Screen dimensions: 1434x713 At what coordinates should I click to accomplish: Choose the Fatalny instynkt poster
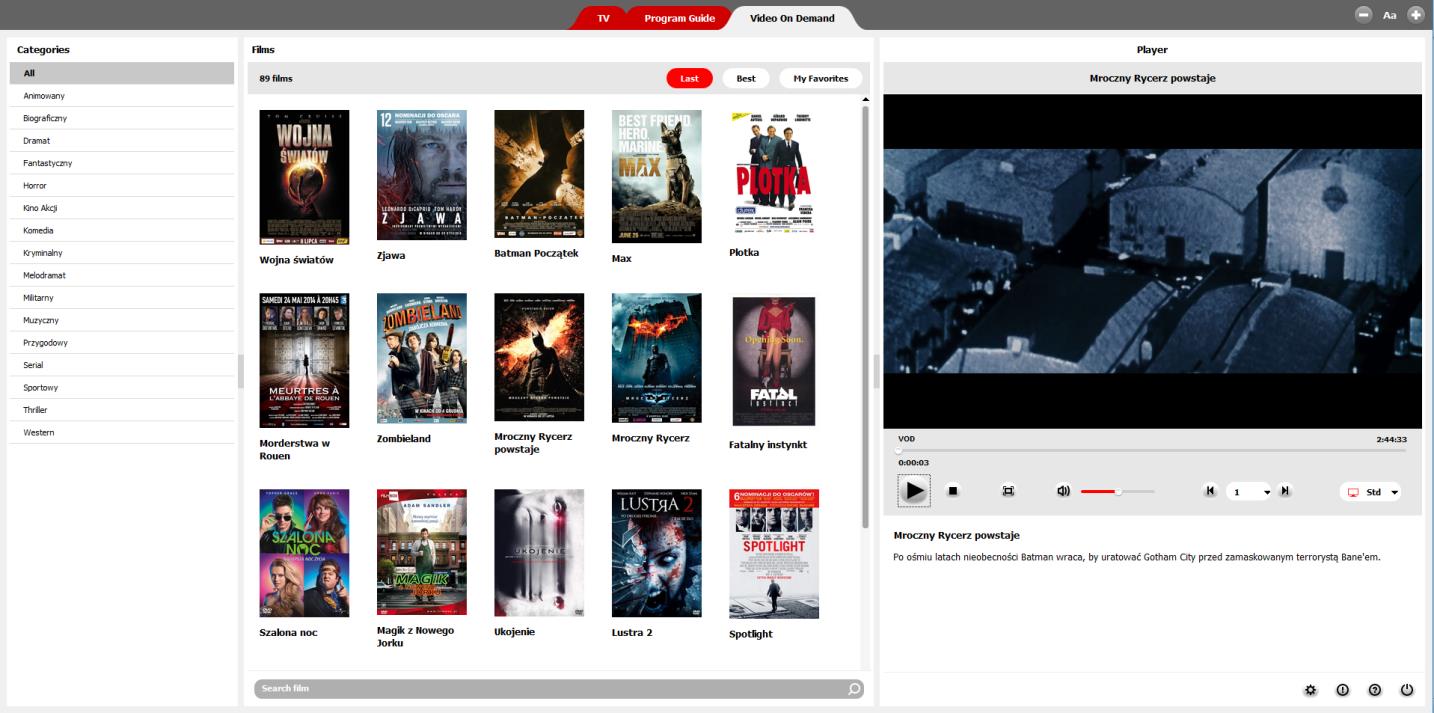pos(774,361)
